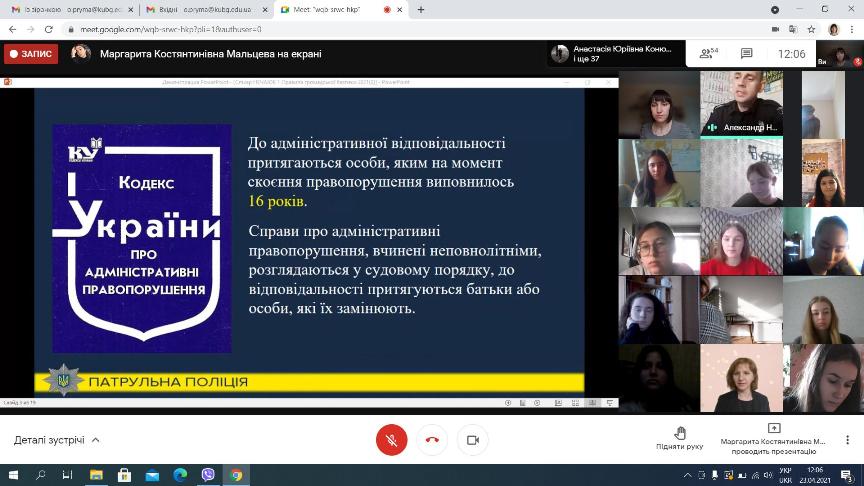The height and width of the screenshot is (486, 864).
Task: Open the chat messages icon
Action: 746,53
